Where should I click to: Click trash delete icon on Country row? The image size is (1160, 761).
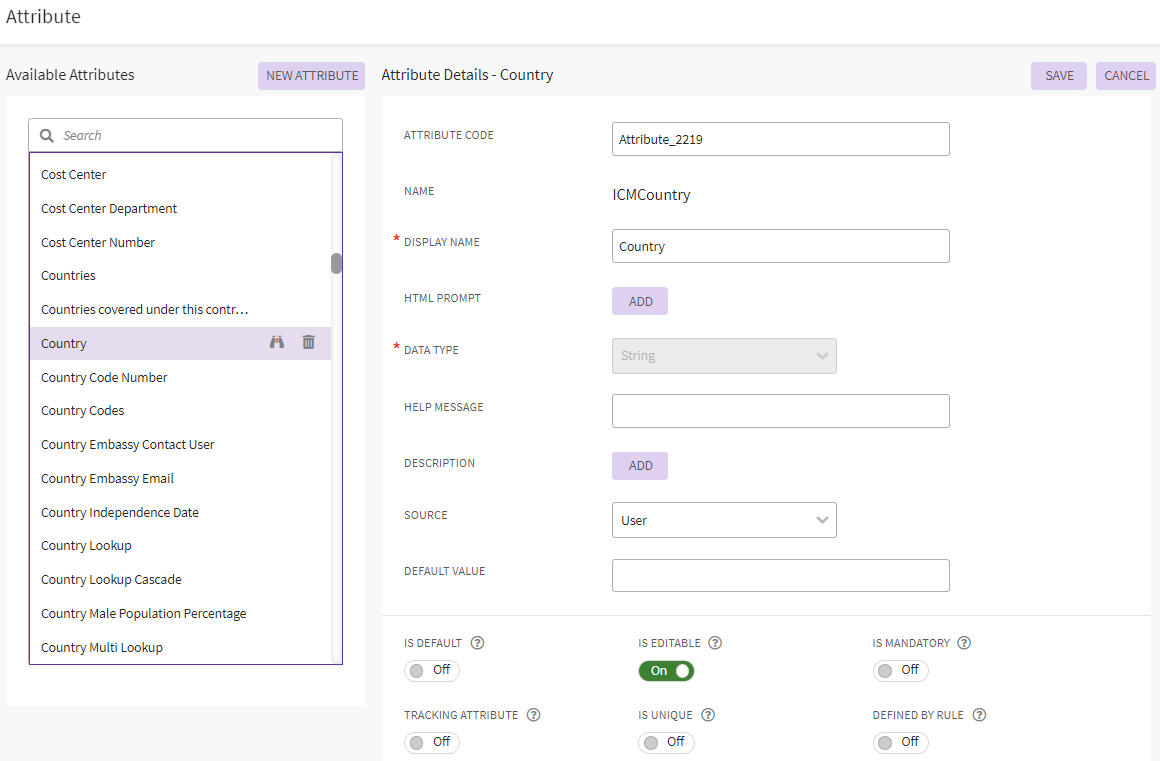point(309,342)
